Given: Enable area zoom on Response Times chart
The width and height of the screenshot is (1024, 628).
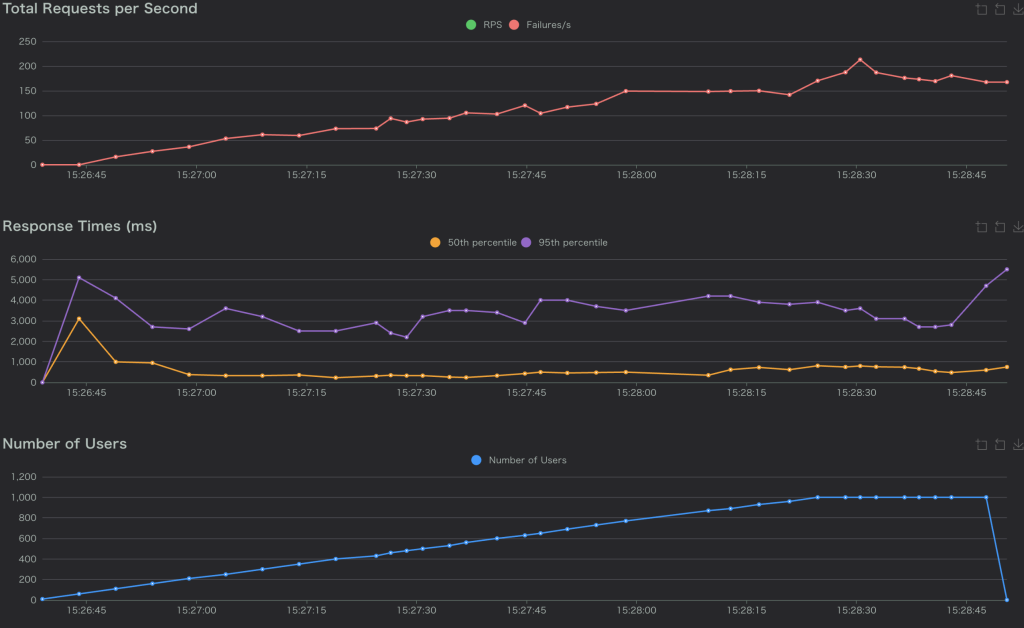Looking at the screenshot, I should click(x=981, y=227).
